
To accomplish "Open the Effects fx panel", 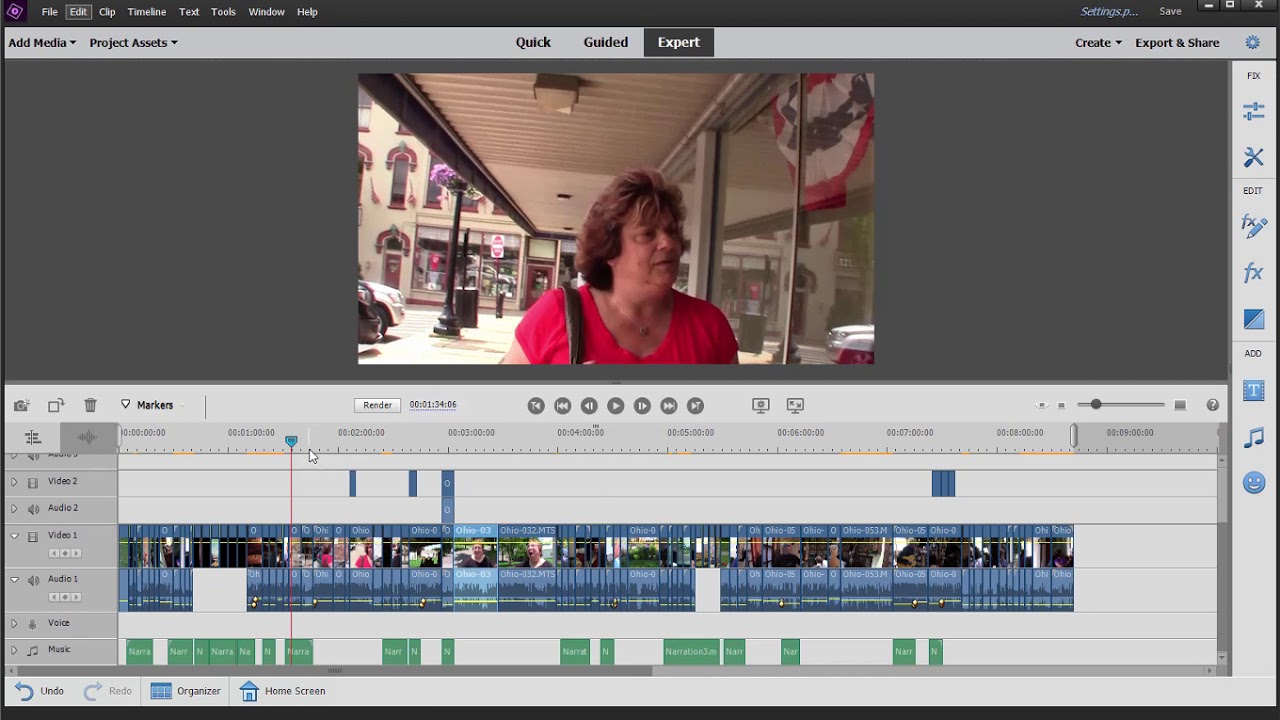I will 1253,272.
